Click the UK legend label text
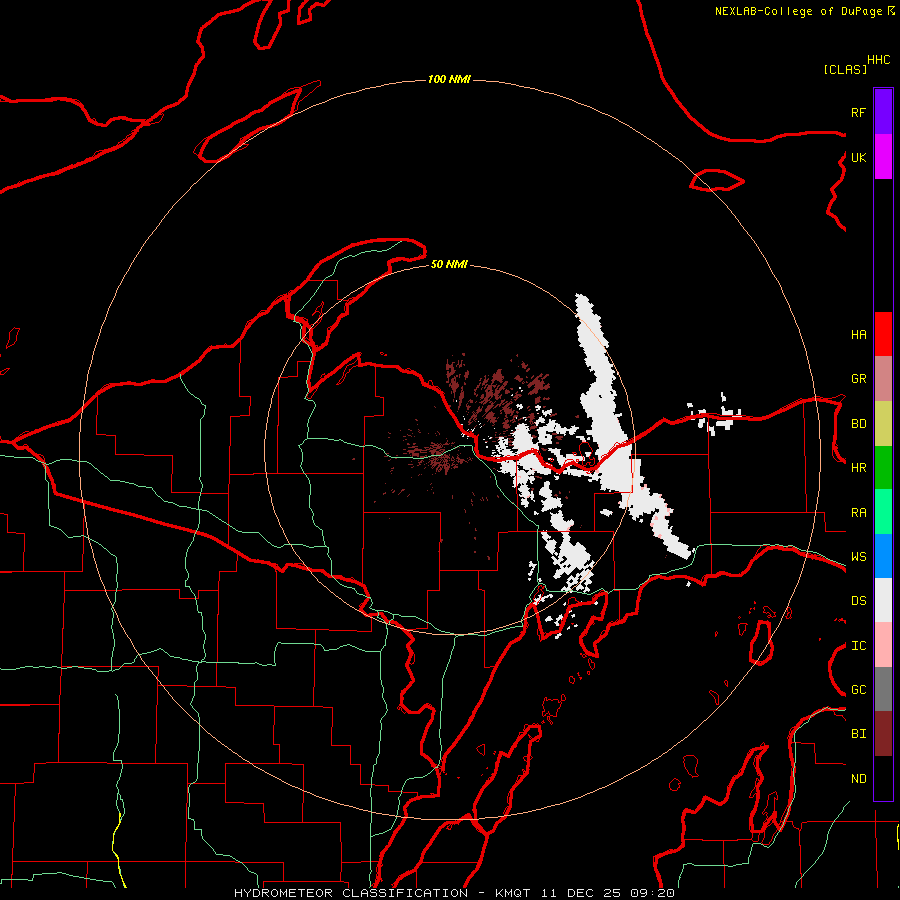 [x=859, y=157]
